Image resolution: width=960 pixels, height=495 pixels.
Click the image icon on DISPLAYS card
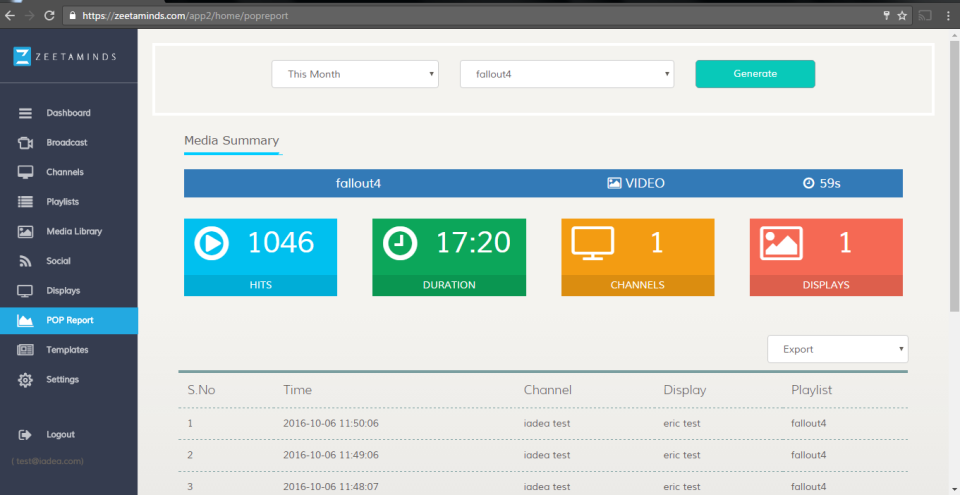[781, 243]
